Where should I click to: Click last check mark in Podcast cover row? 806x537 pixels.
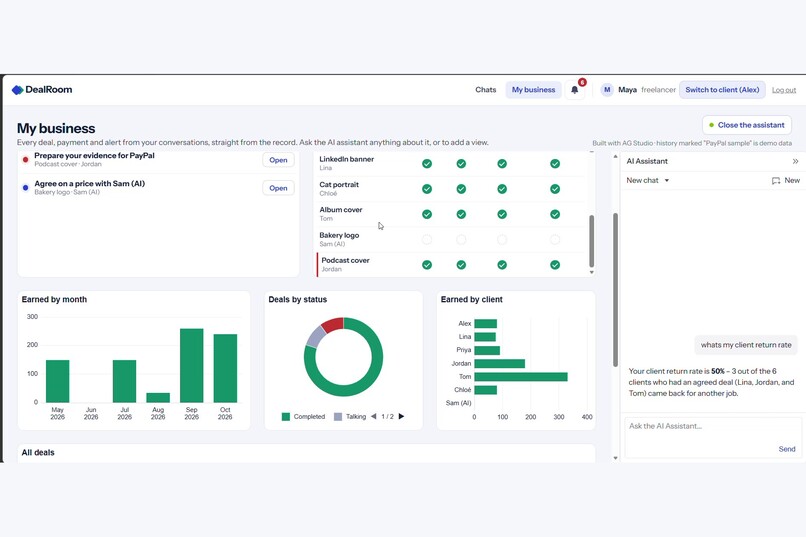click(555, 265)
